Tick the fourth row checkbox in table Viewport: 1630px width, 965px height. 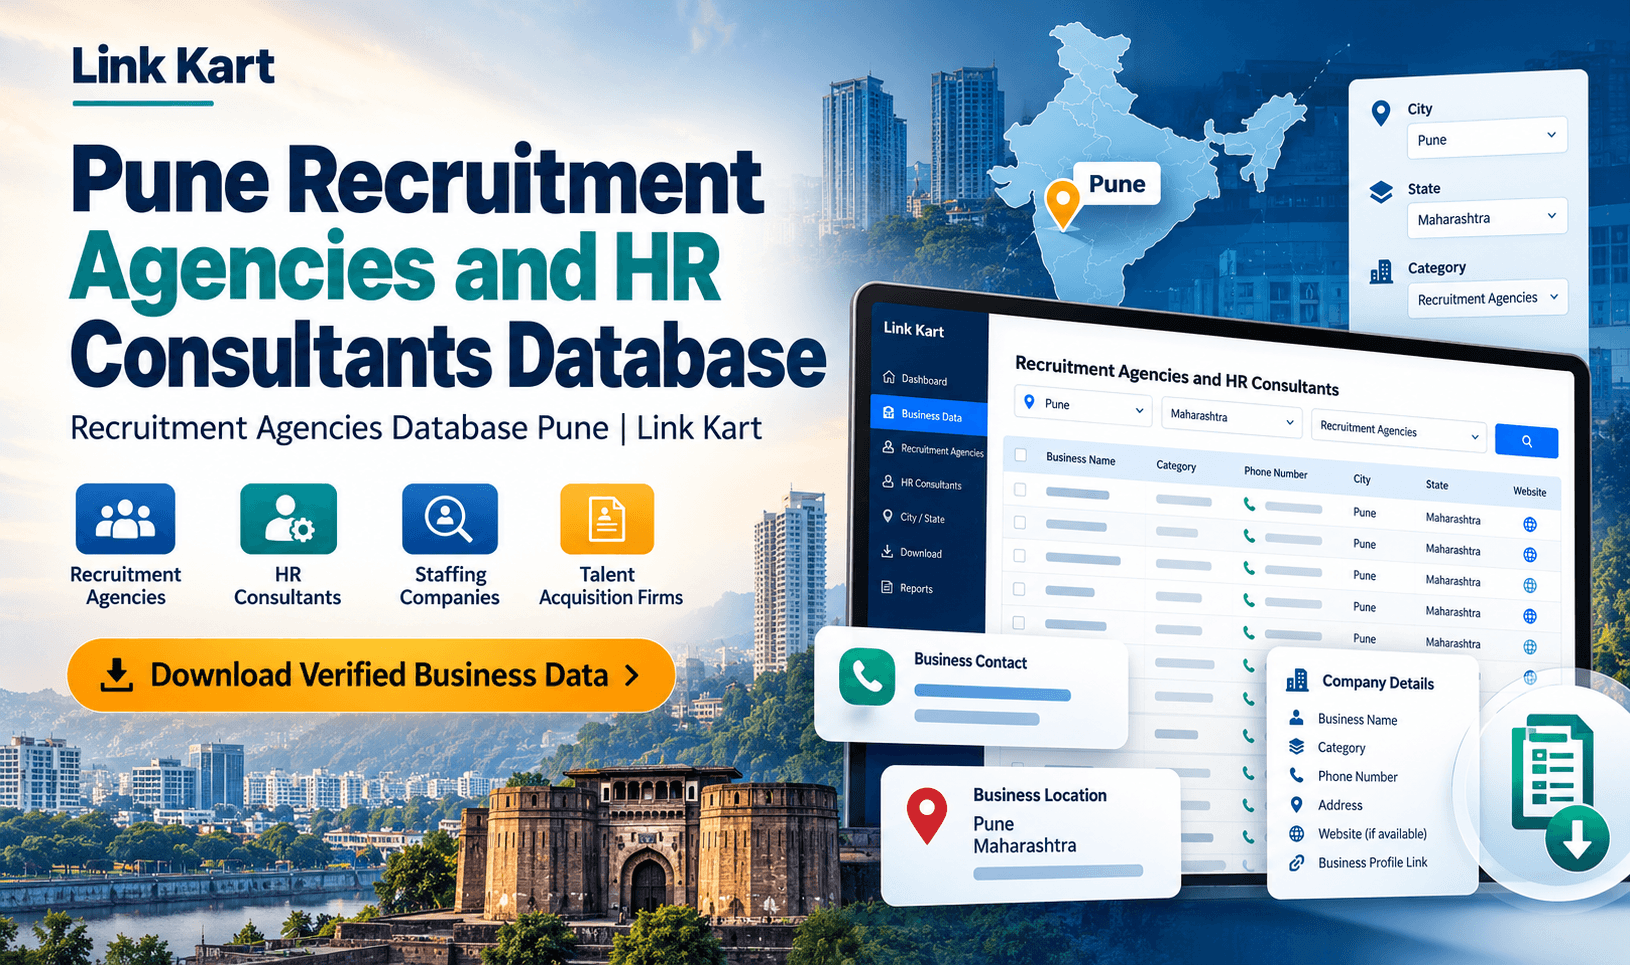click(1020, 589)
